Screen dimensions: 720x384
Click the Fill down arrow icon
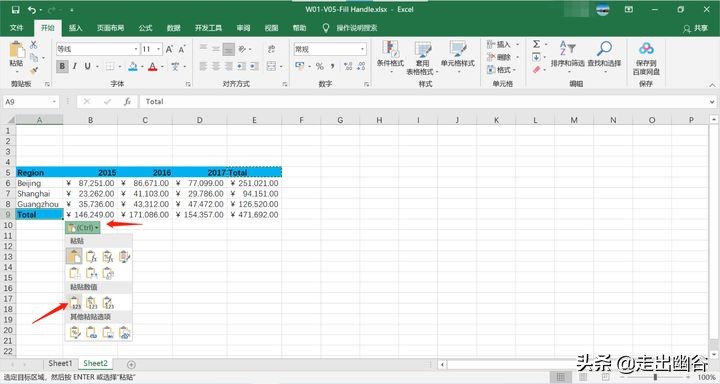536,57
